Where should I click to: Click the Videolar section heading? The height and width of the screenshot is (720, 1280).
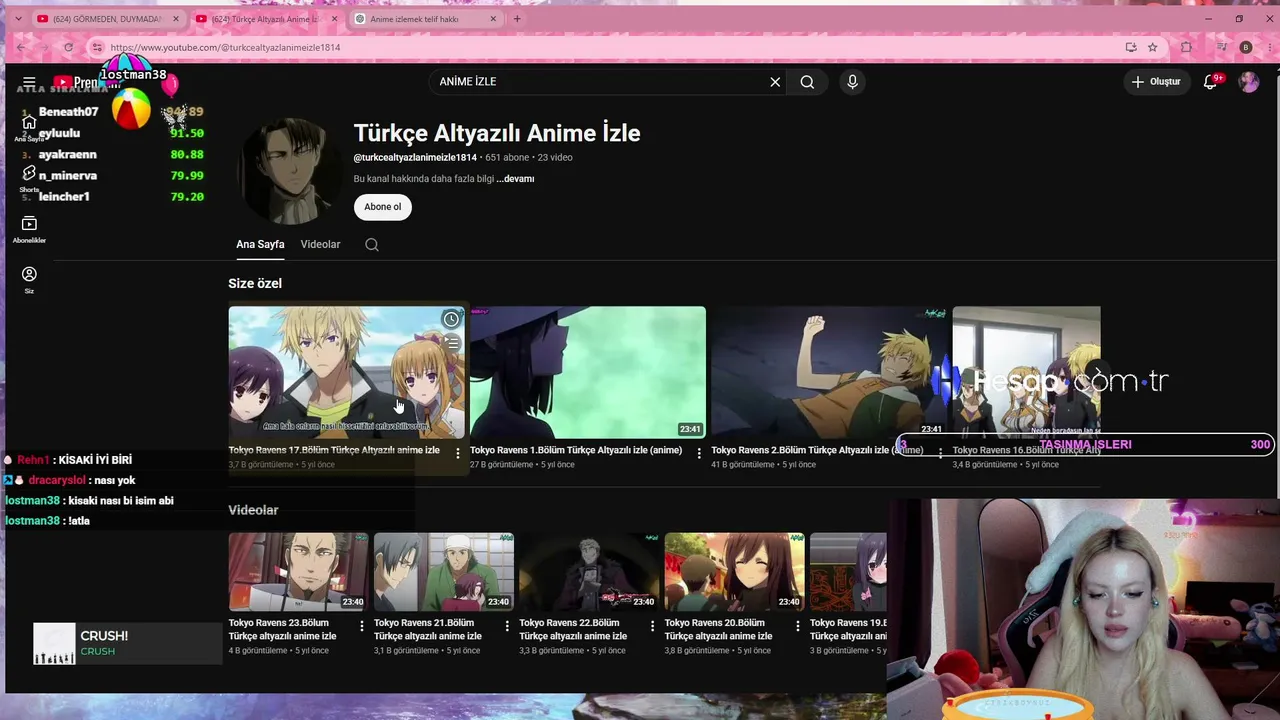pyautogui.click(x=253, y=510)
